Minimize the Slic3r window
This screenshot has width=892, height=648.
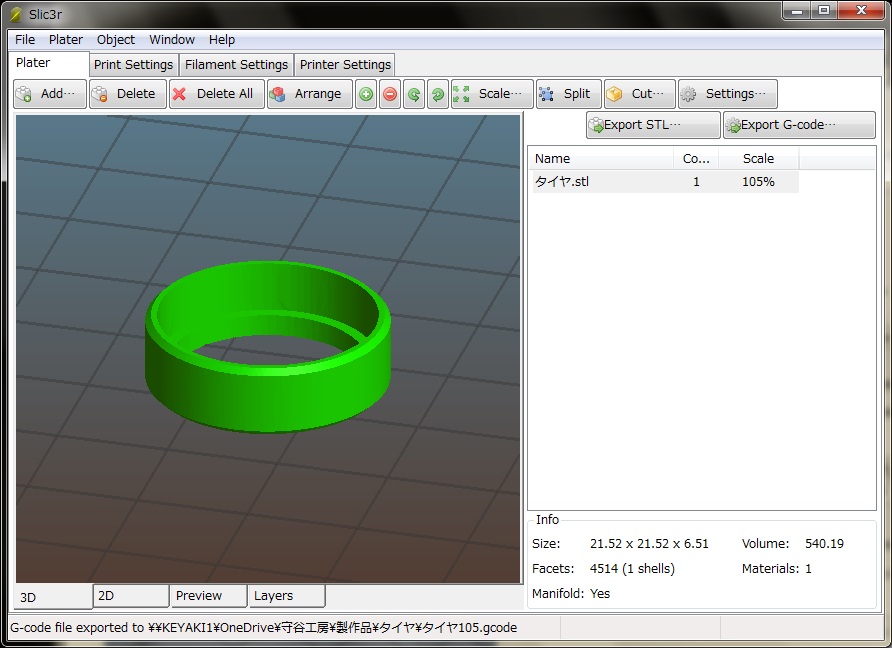point(797,11)
